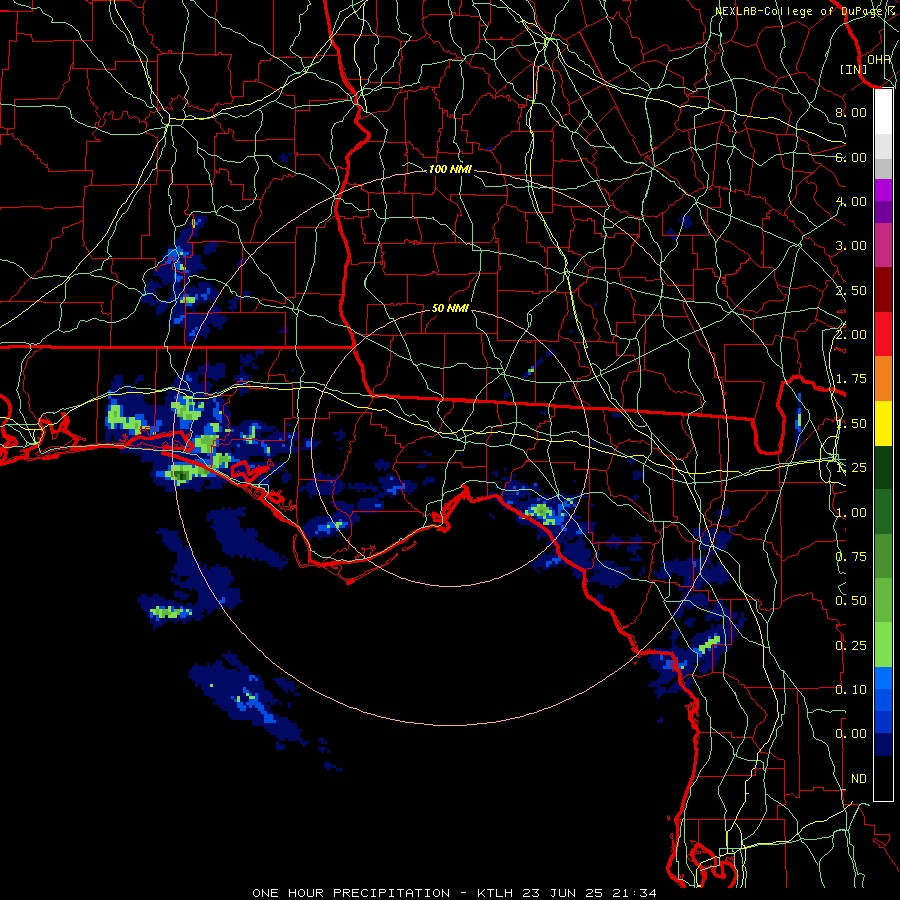Click the 1.00 legend value
900x900 pixels.
coord(851,513)
